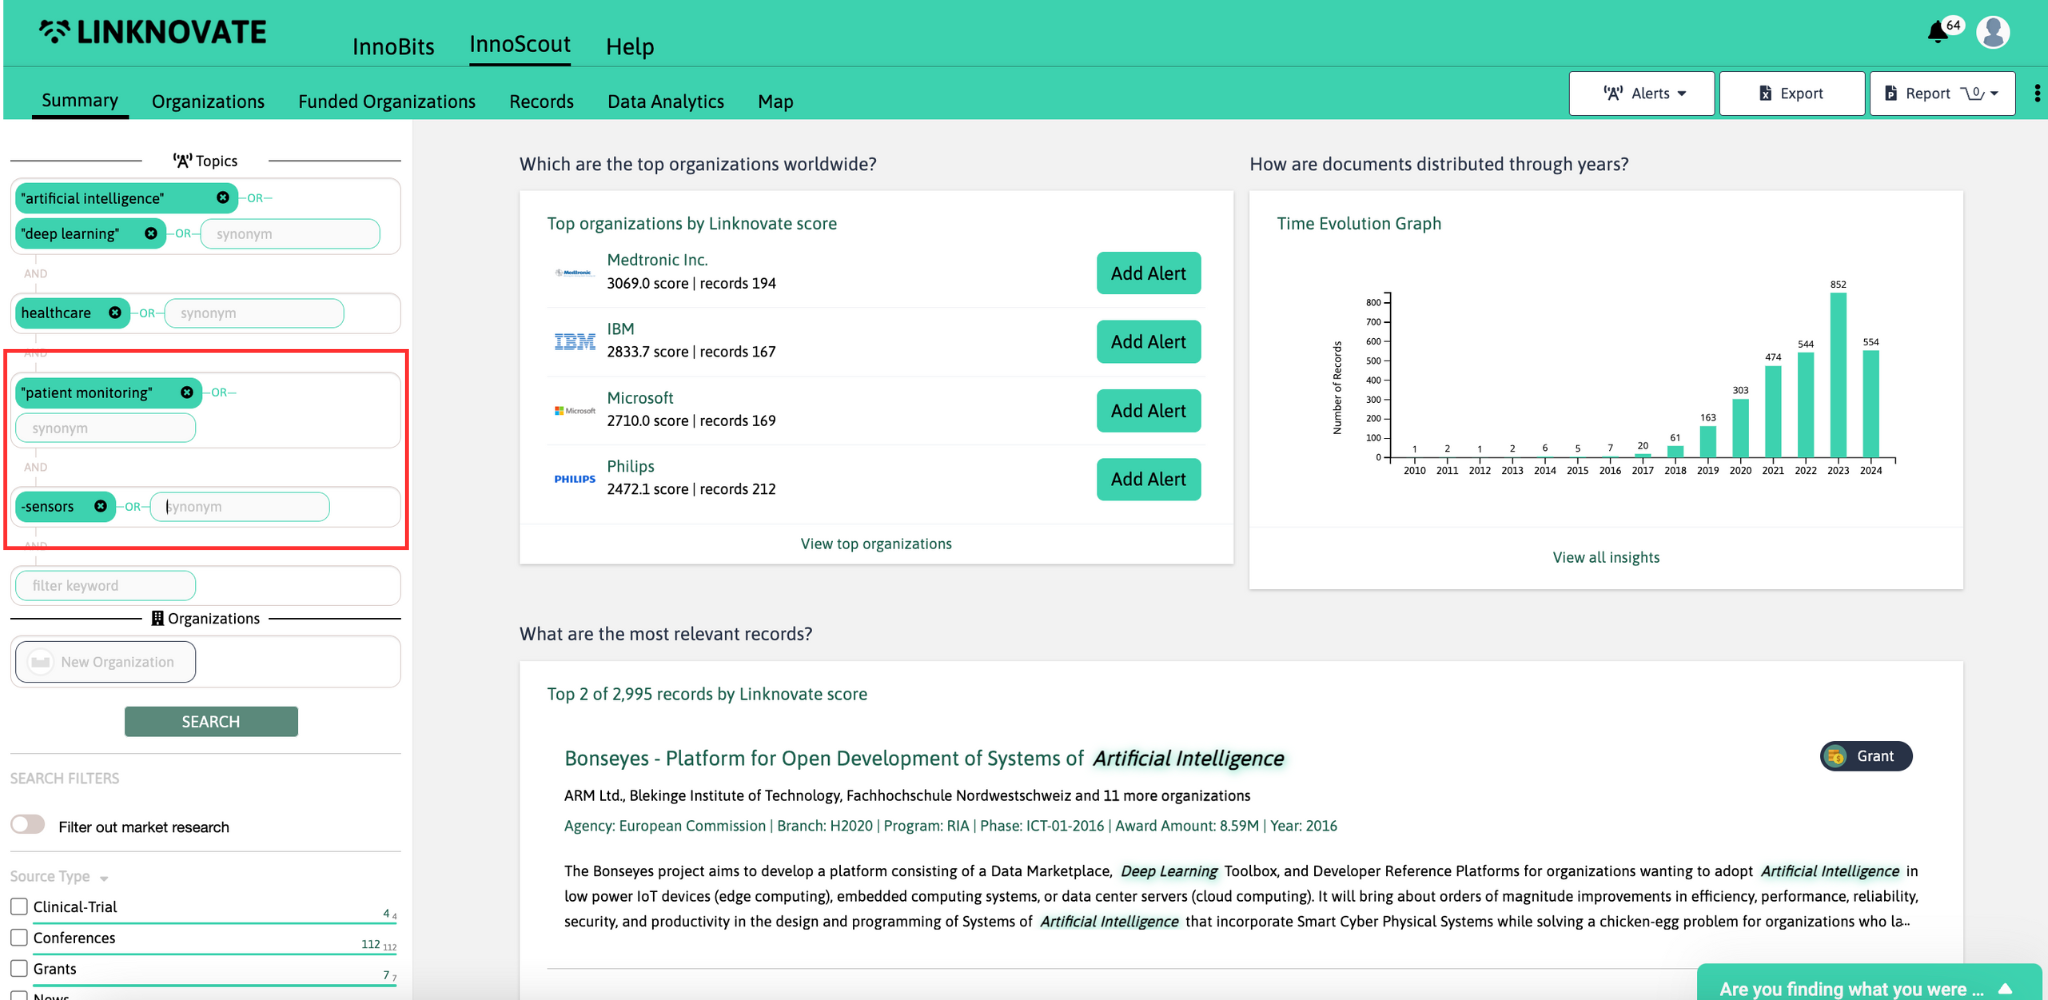Click synonym field under "patient monitoring"
2048x1000 pixels.
105,428
